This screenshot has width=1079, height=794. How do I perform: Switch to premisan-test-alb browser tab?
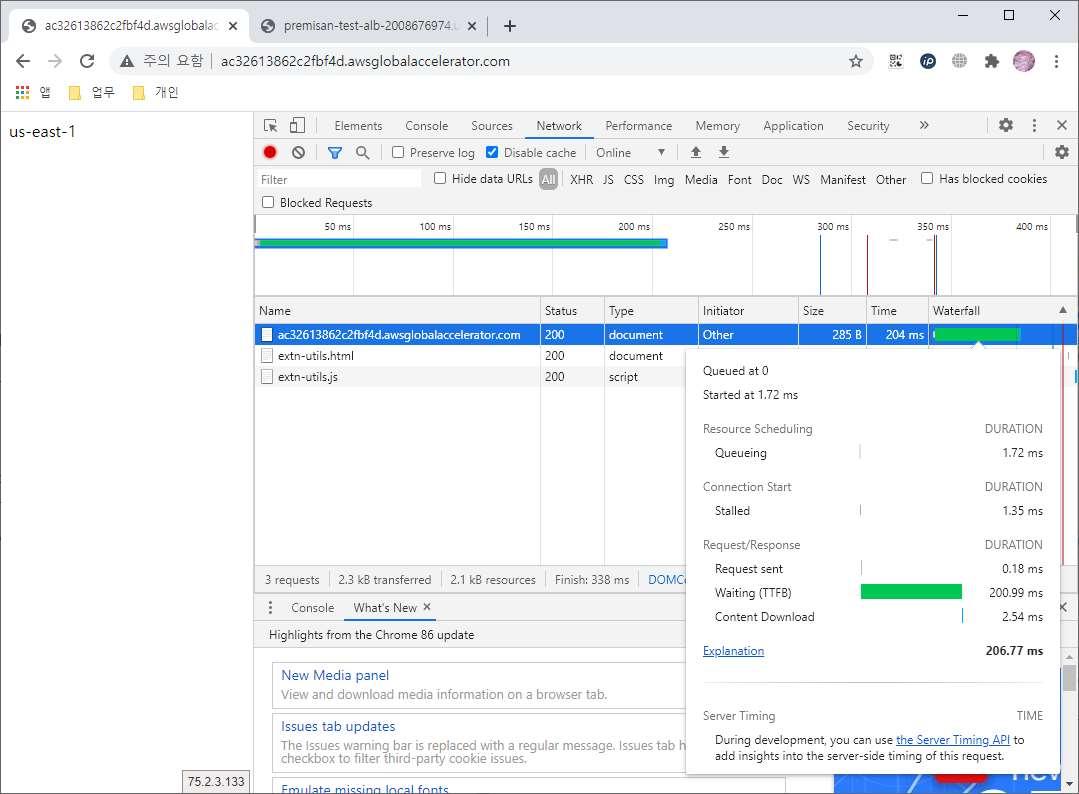(x=369, y=26)
